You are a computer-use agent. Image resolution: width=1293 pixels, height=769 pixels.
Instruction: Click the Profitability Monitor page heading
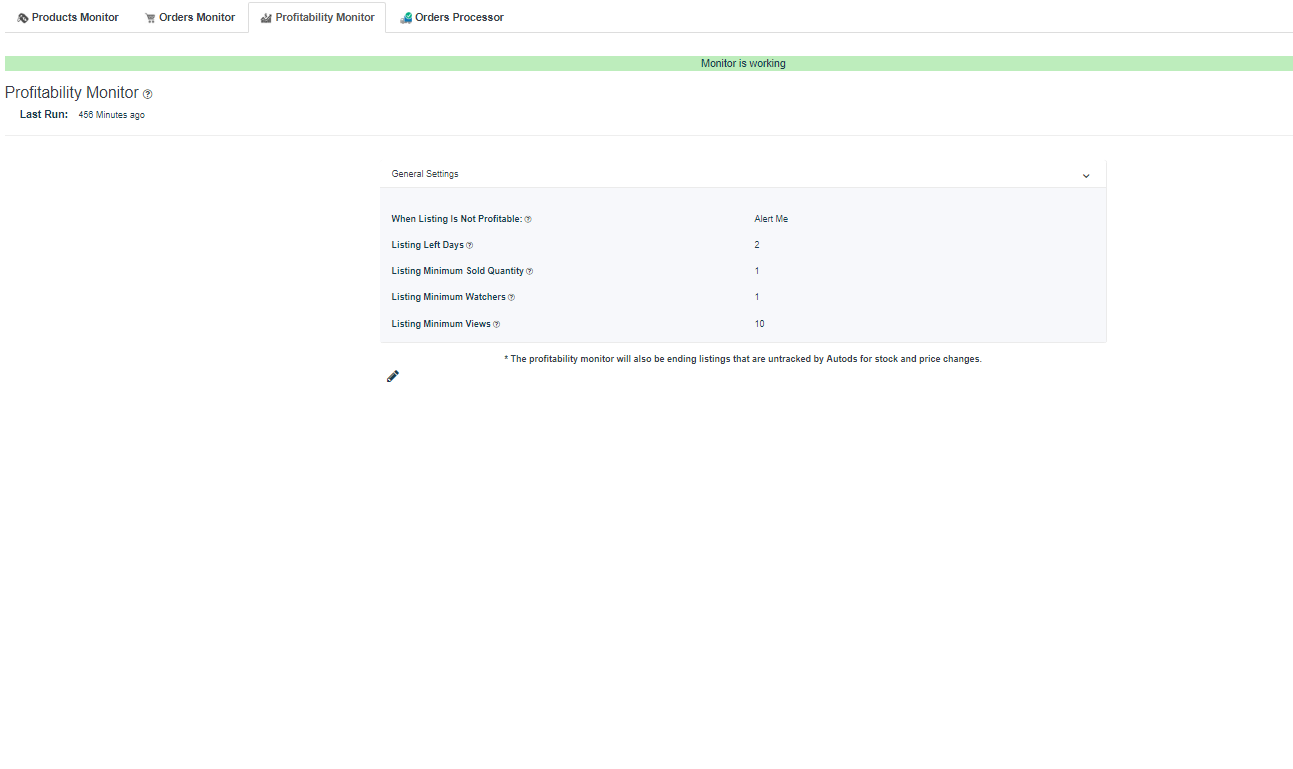point(72,93)
